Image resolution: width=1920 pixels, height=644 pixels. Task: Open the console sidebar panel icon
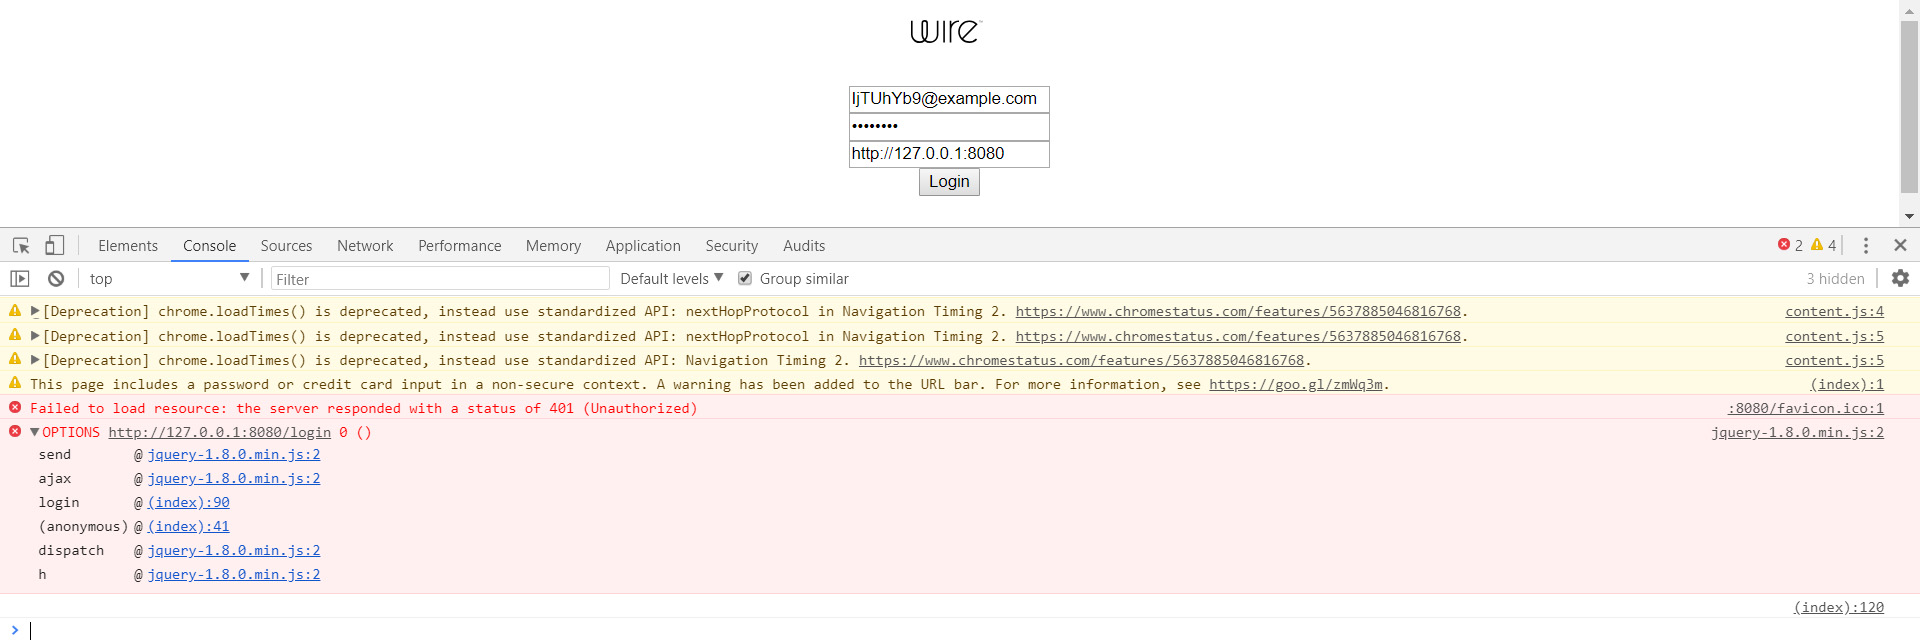tap(19, 278)
